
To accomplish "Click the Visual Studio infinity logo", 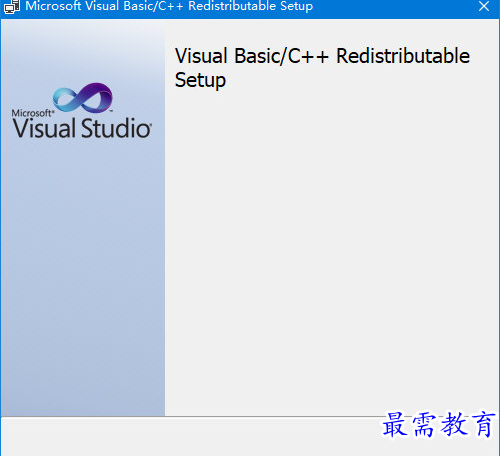I will pos(83,97).
